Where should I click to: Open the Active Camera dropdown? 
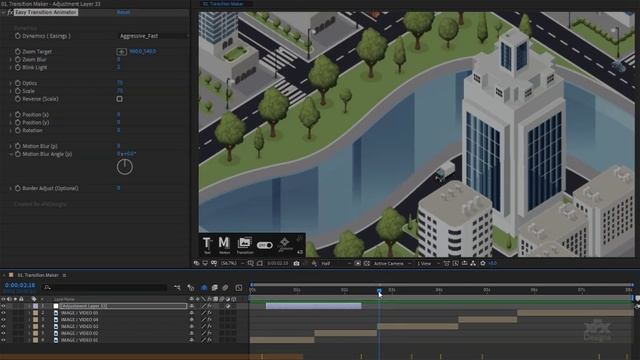[x=392, y=264]
